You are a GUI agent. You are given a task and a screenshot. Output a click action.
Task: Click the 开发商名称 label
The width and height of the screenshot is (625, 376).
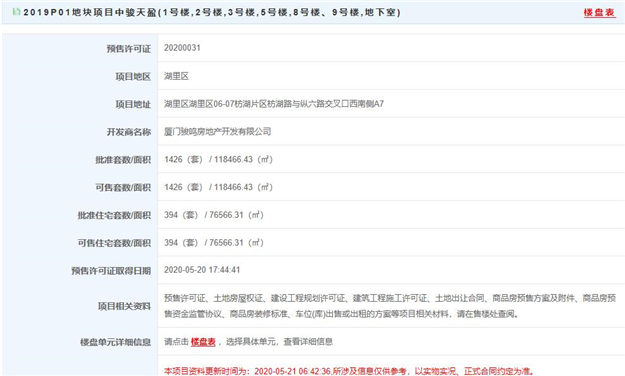click(x=128, y=132)
